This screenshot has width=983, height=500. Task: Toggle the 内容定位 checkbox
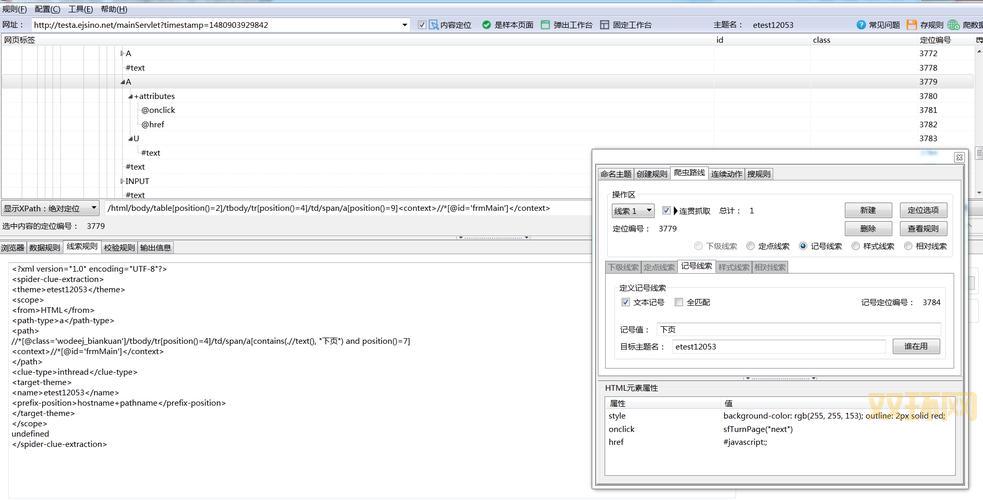[x=422, y=25]
